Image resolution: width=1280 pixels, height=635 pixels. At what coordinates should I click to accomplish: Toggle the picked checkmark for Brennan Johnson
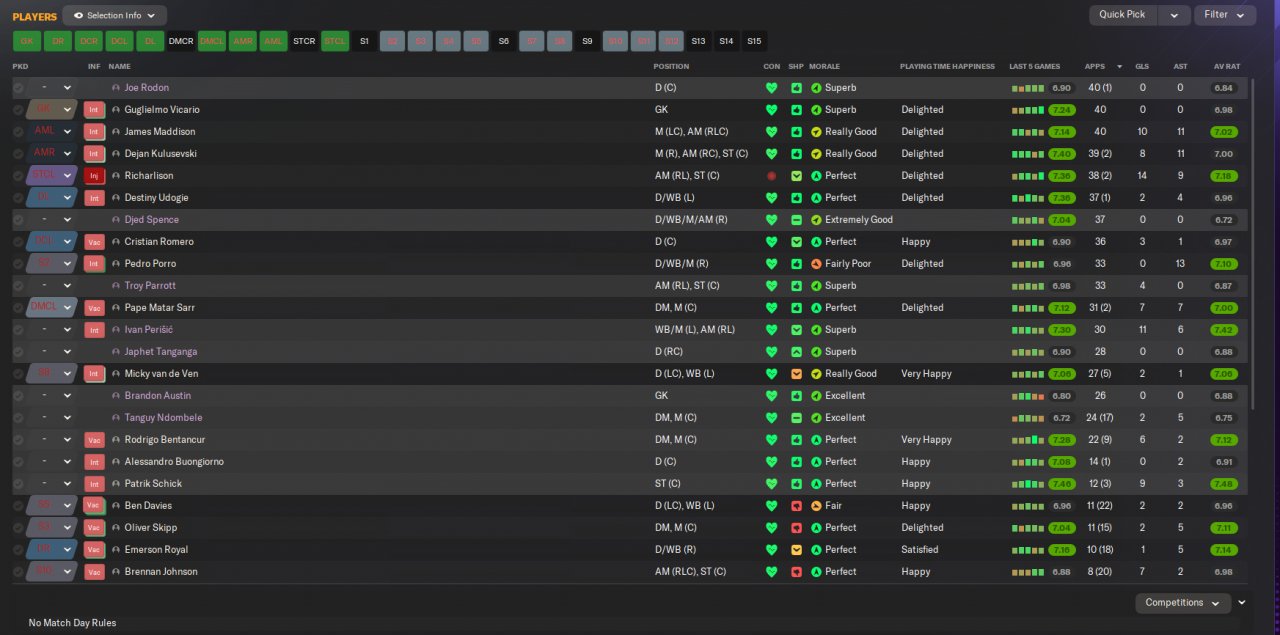[18, 572]
